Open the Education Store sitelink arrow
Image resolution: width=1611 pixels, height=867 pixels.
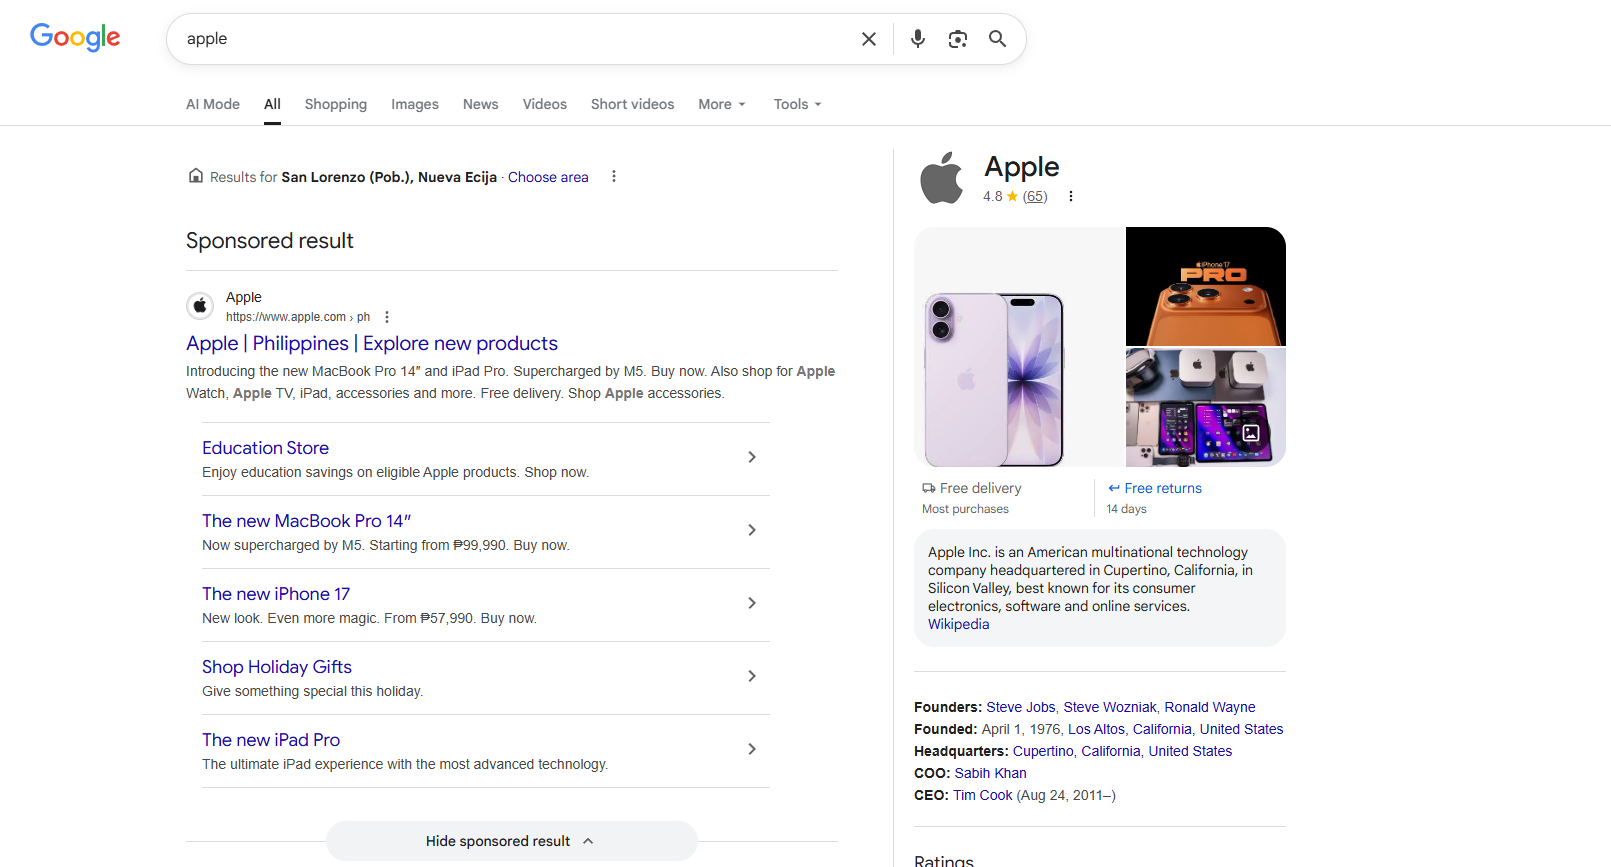click(752, 457)
